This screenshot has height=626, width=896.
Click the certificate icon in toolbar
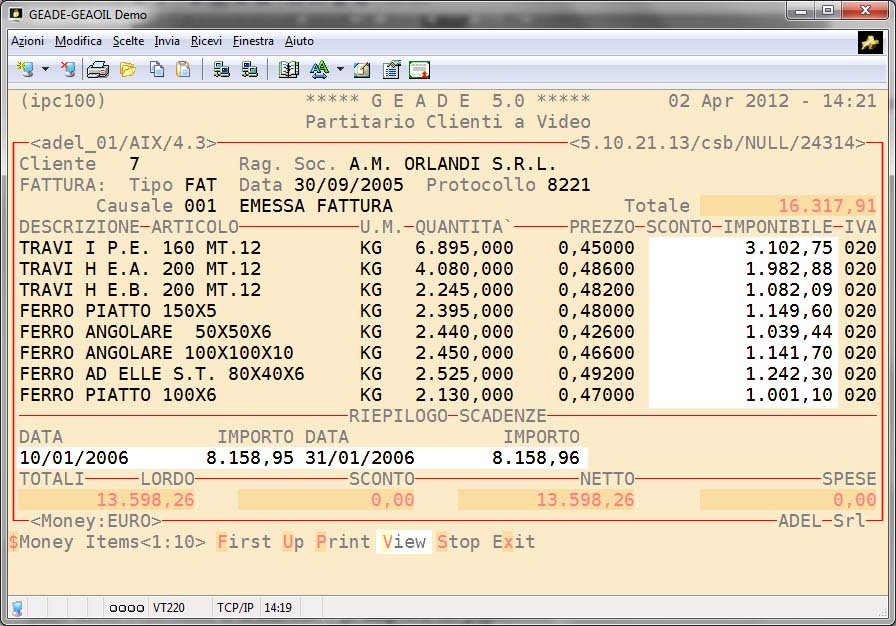419,70
